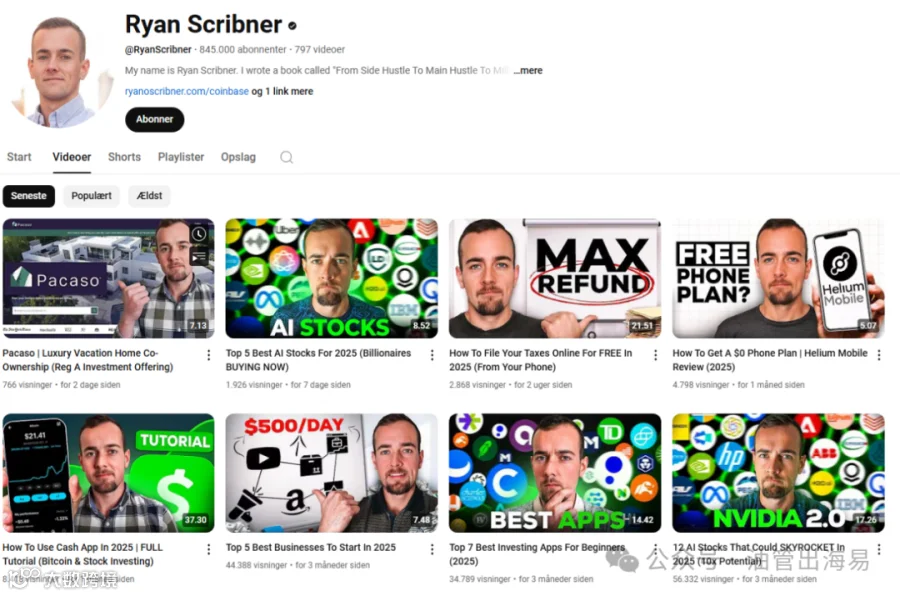Viewport: 900px width, 596px height.
Task: Open menu for Top 5 Businesses video
Action: [432, 549]
